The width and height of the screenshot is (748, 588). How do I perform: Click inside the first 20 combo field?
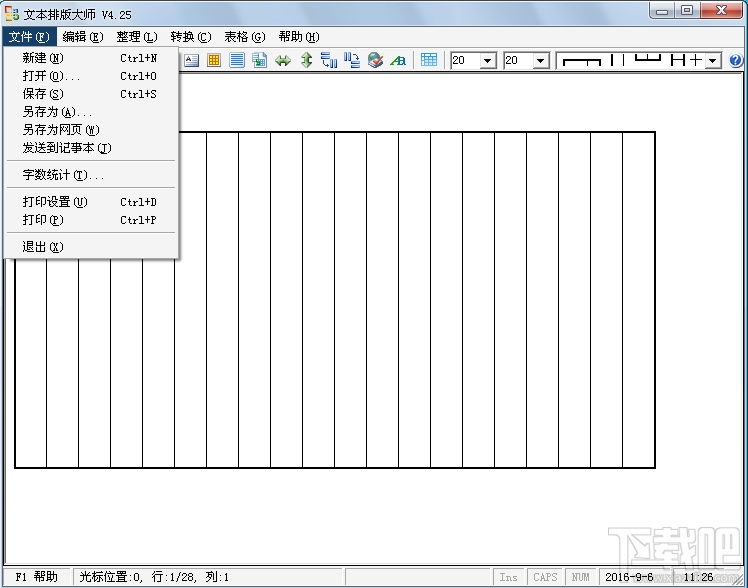[465, 61]
